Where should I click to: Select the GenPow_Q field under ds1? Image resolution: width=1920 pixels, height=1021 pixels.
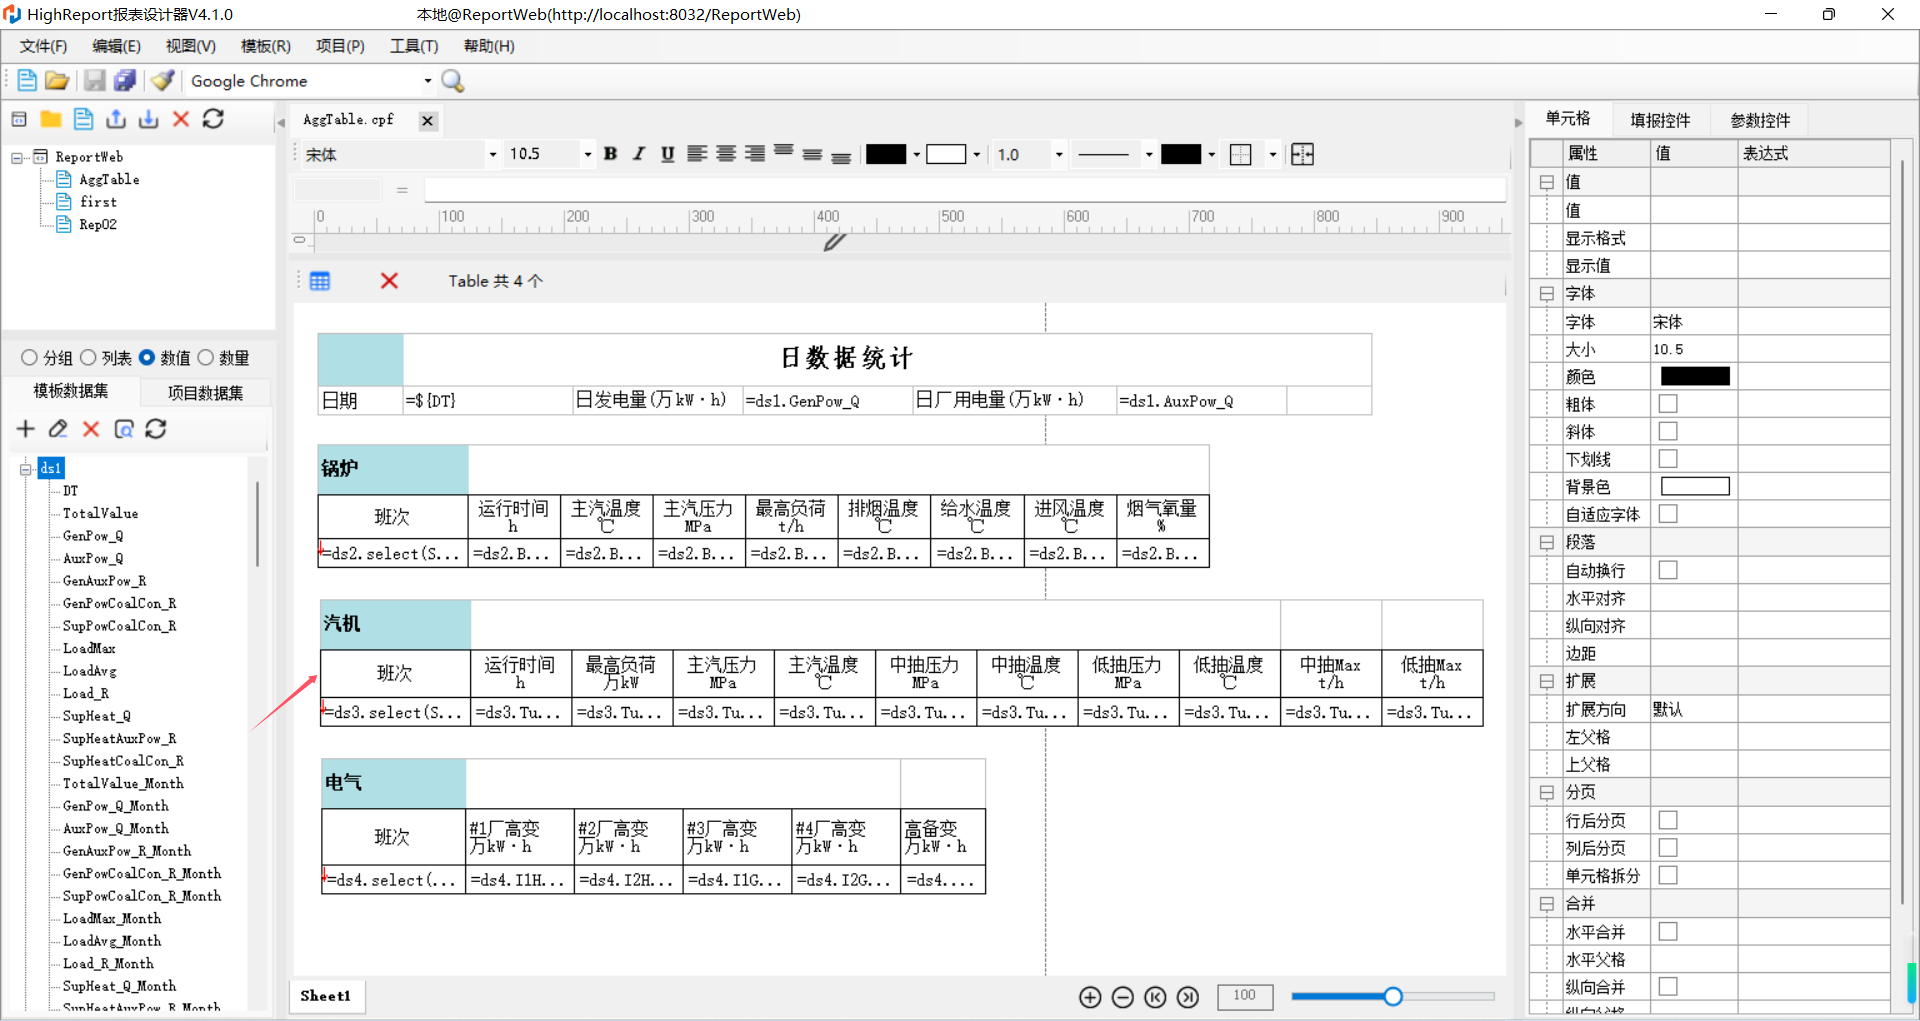pos(93,536)
